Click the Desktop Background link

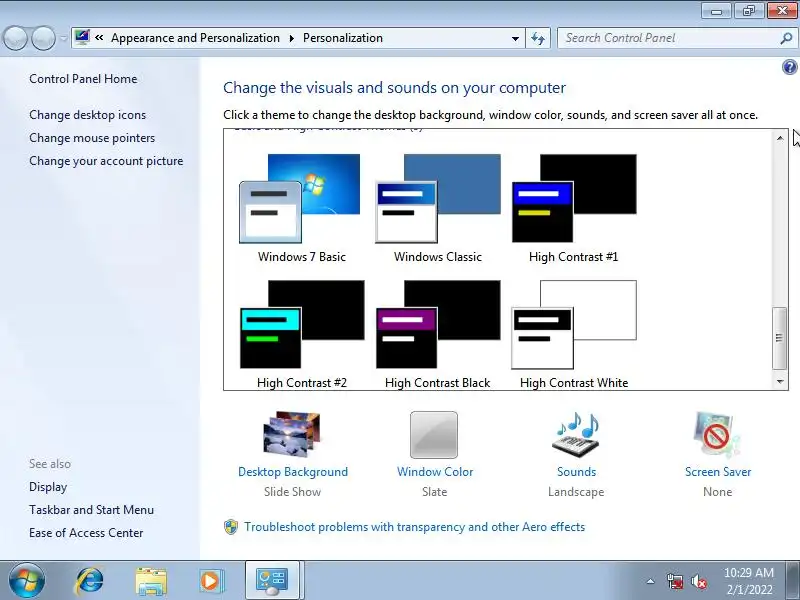click(x=293, y=472)
